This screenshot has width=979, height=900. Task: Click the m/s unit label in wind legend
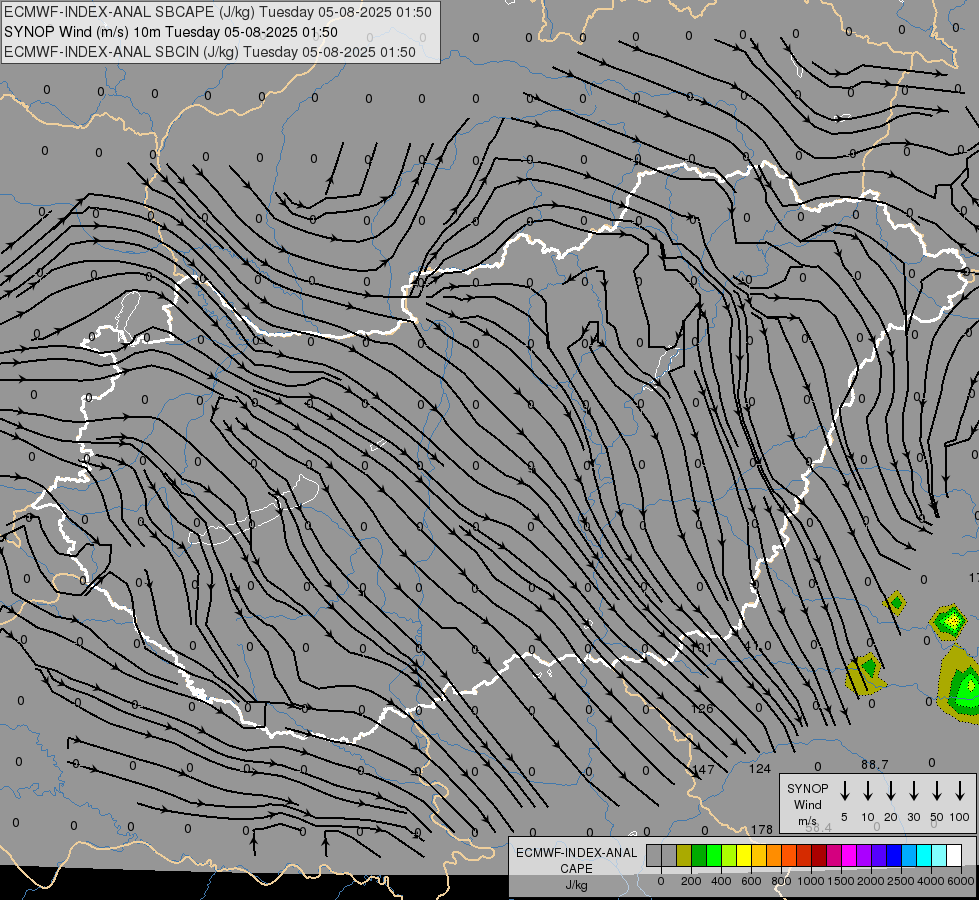tap(807, 821)
